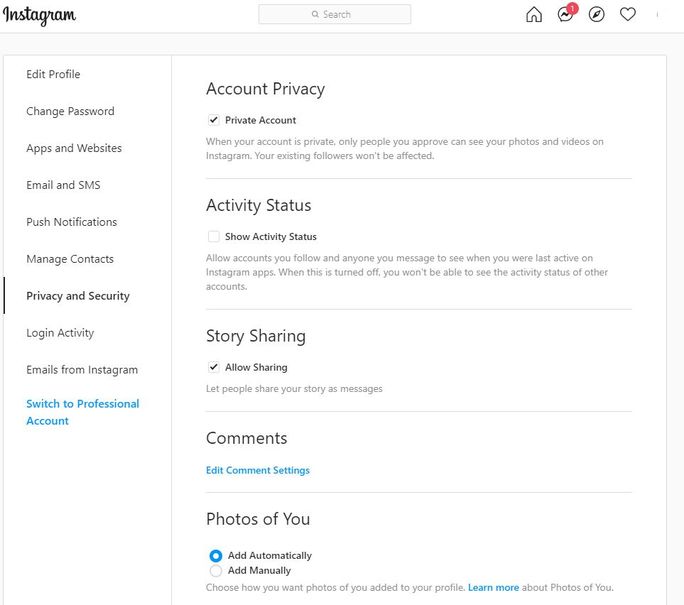View Login Activity
Screen dimensions: 684x605
[60, 333]
